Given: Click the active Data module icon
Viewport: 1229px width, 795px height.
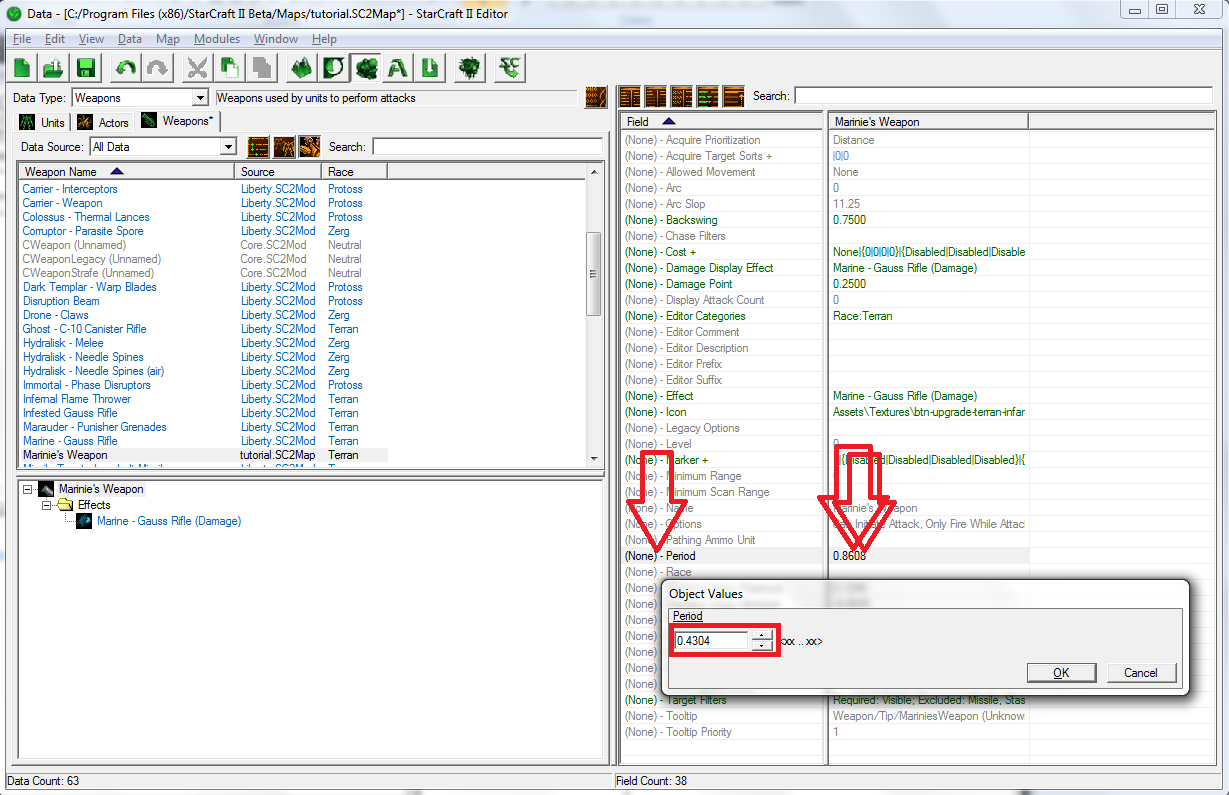Looking at the screenshot, I should [x=365, y=68].
